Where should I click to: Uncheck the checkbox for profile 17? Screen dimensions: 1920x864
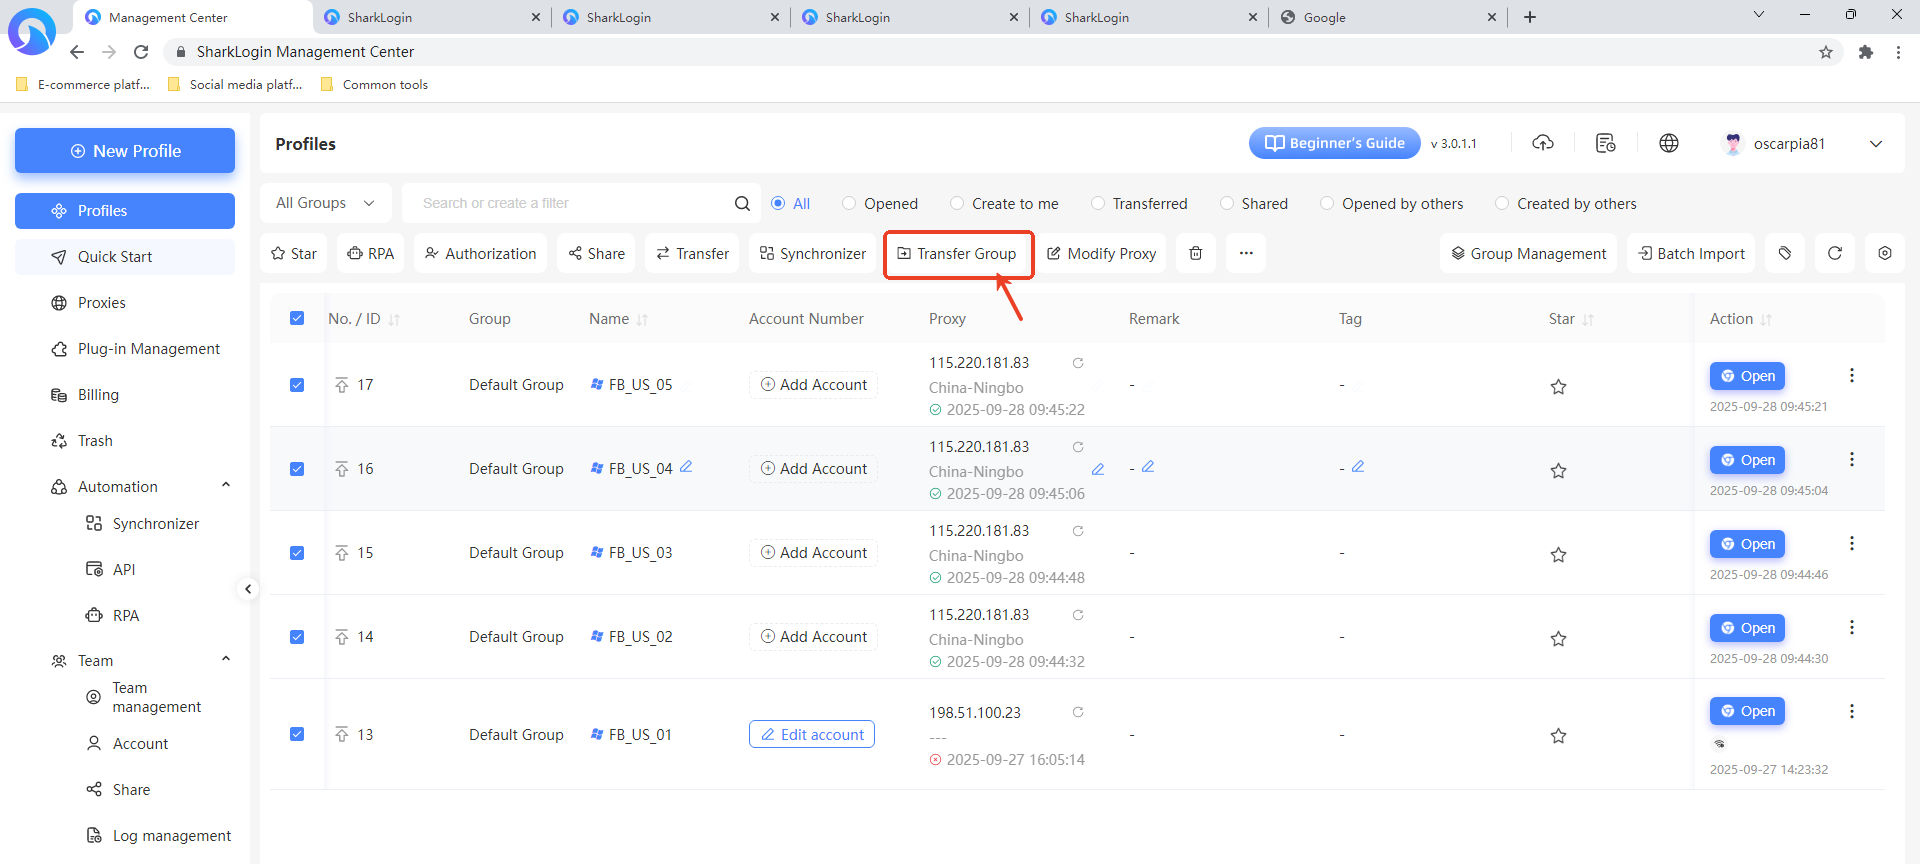tap(297, 385)
